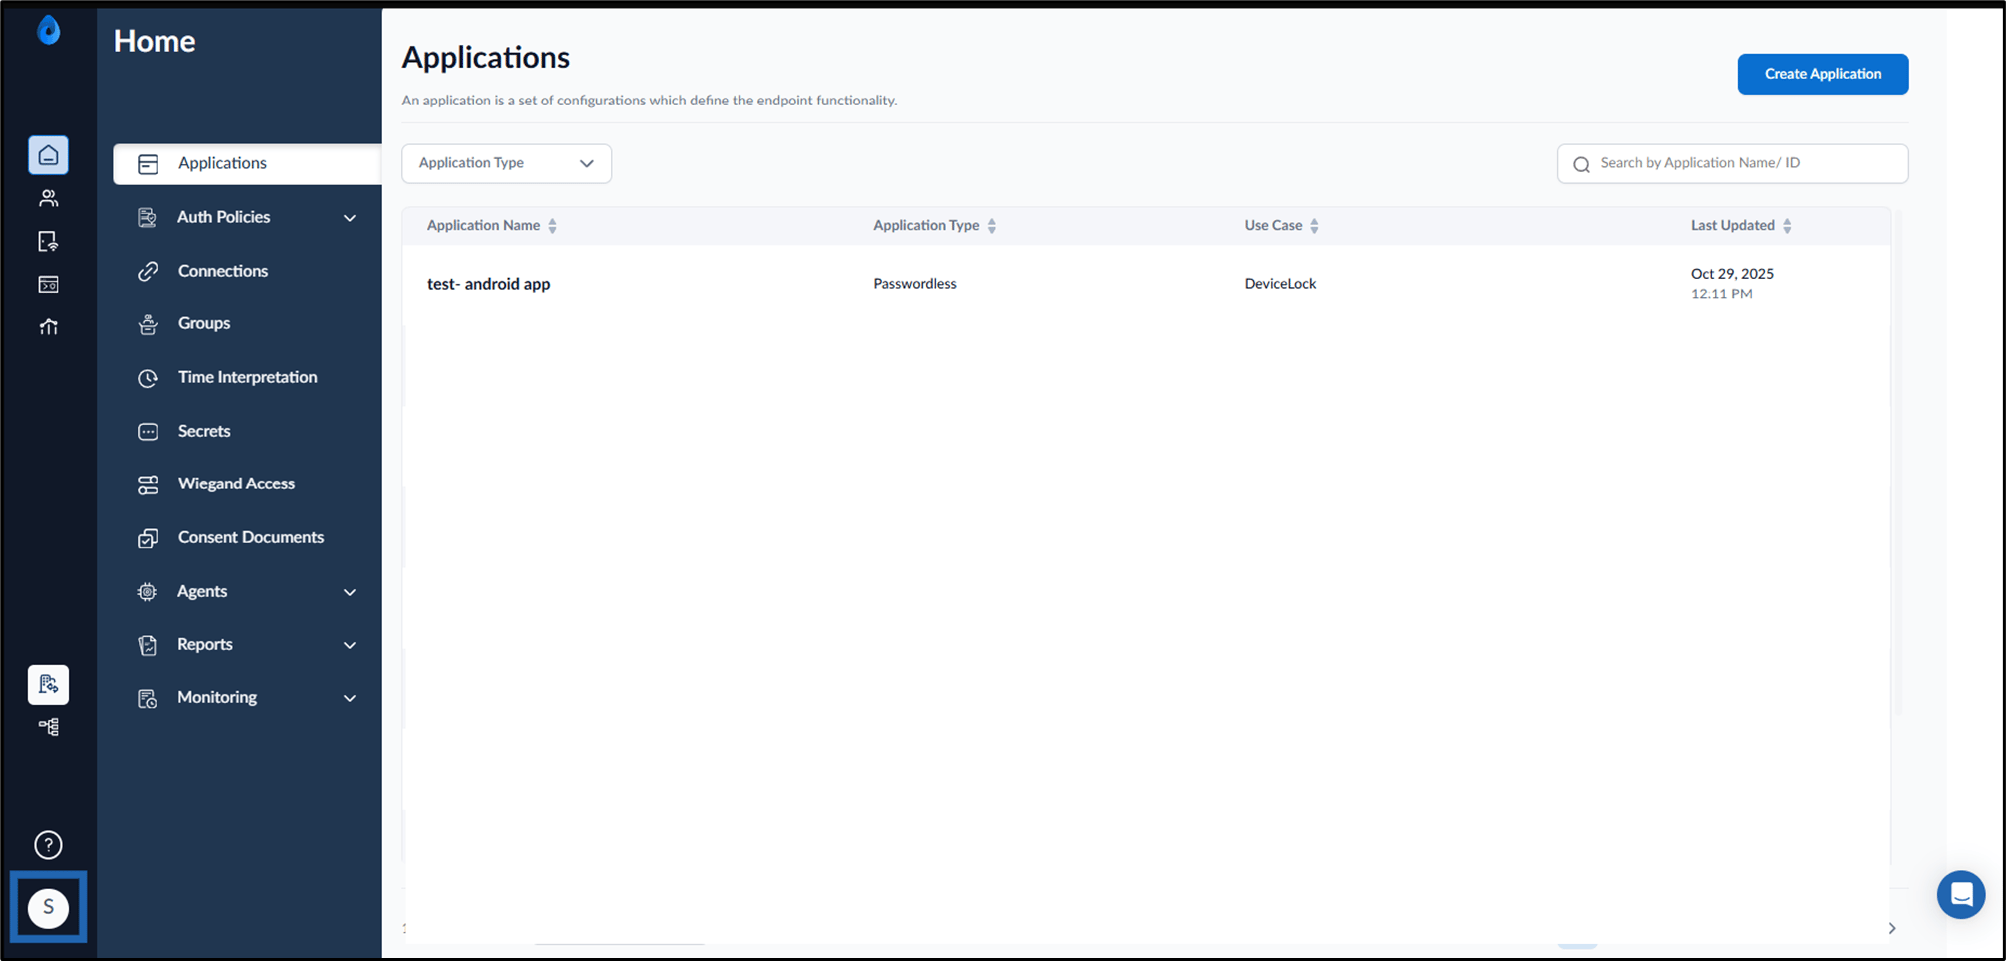The image size is (2006, 961).
Task: Sort by Application Name column arrows
Action: [552, 226]
